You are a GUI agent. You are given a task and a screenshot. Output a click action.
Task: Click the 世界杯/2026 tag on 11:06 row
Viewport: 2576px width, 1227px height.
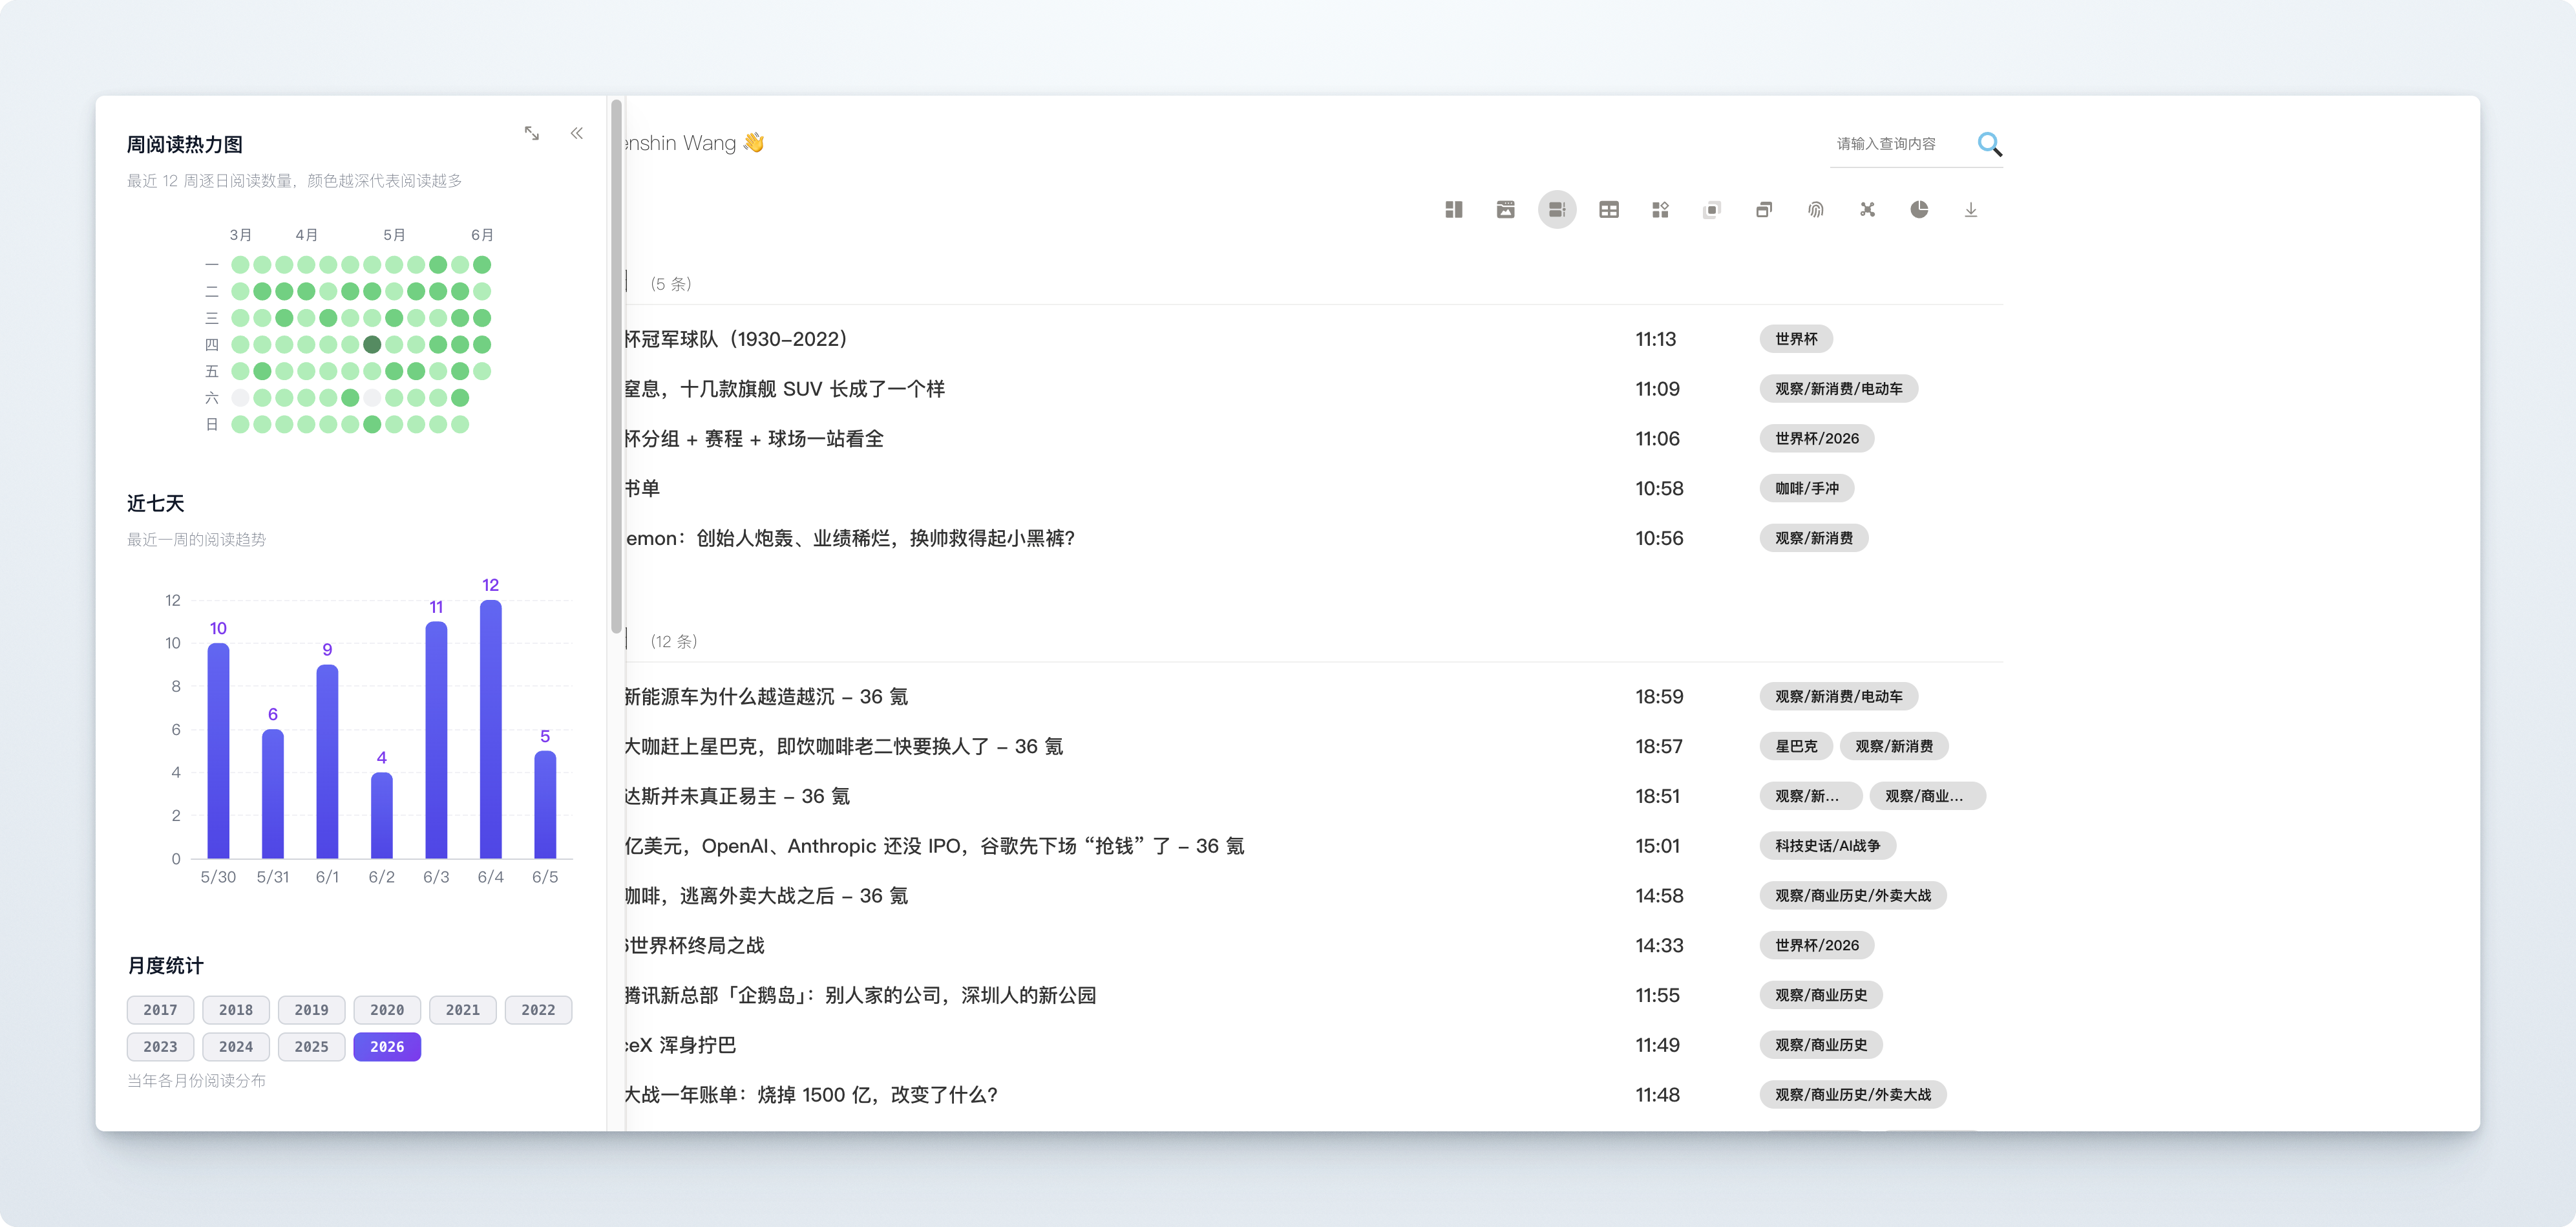coord(1816,439)
